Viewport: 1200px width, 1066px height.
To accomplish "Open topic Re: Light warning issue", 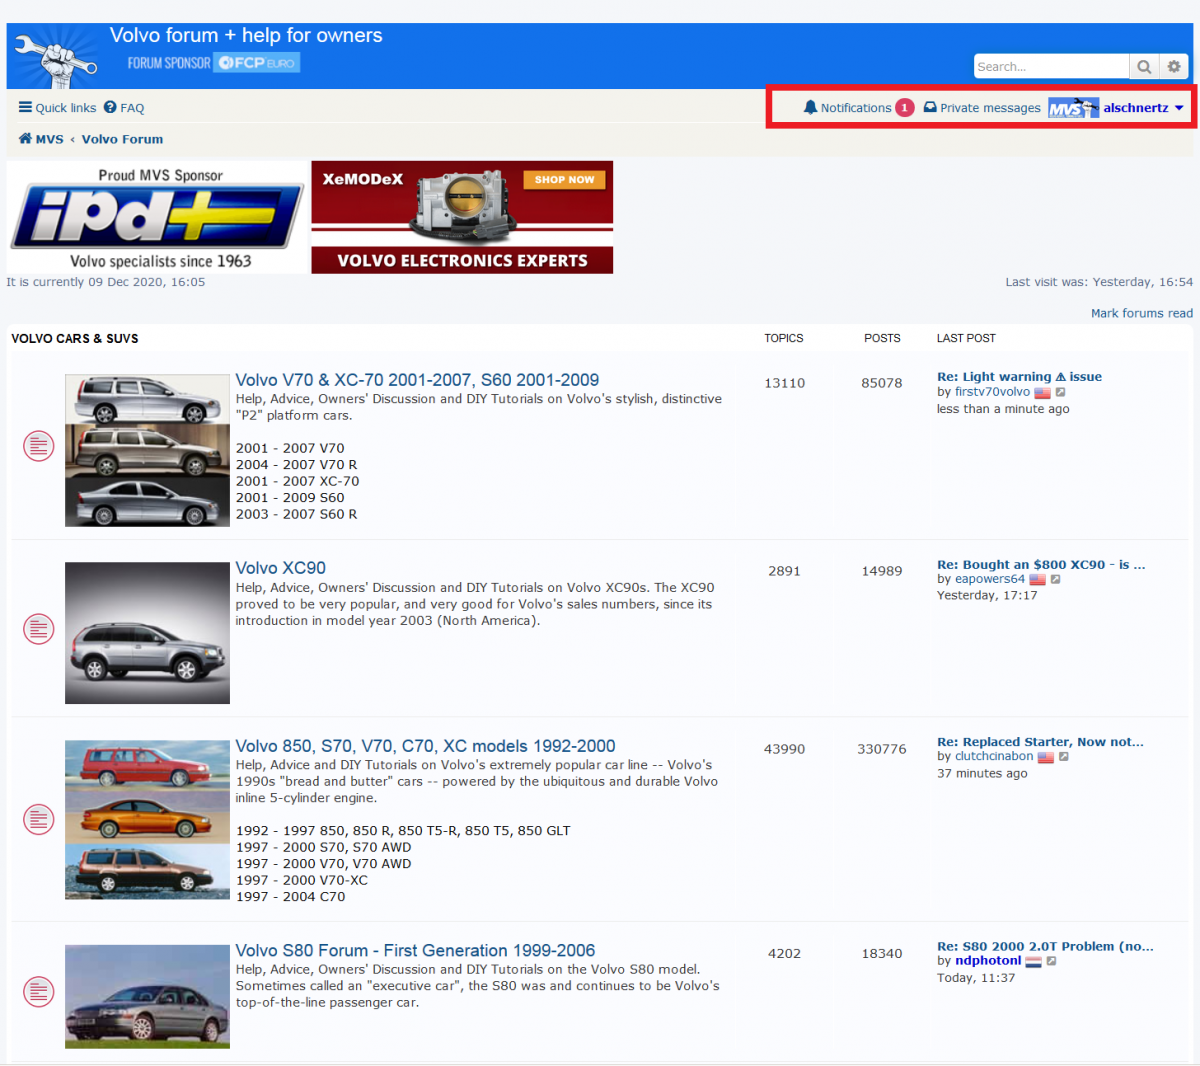I will pos(1019,376).
